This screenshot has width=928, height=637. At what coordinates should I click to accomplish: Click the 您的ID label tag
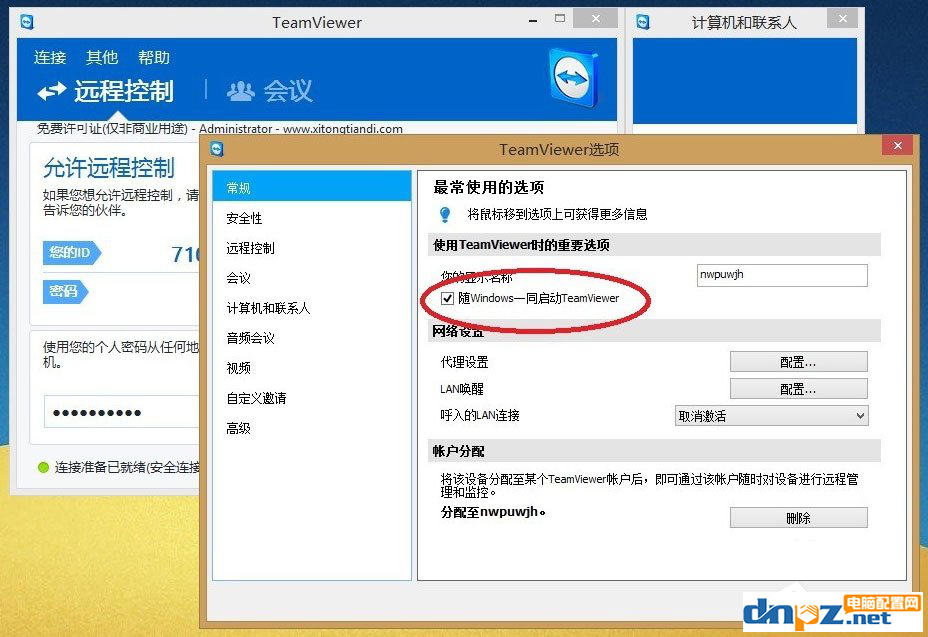[72, 253]
